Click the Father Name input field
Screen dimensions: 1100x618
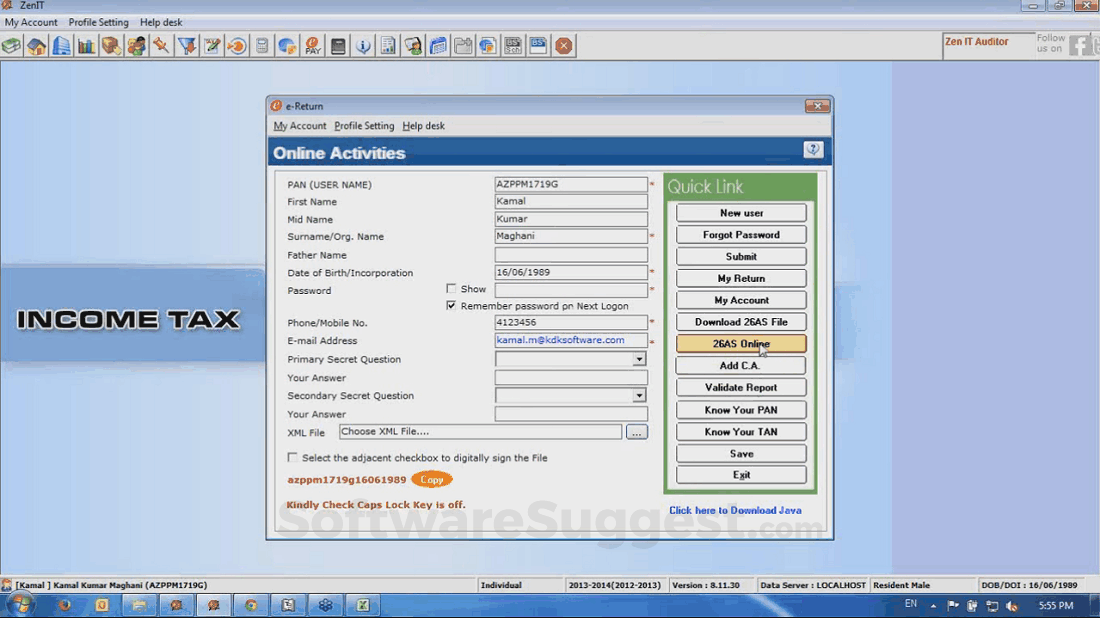pyautogui.click(x=571, y=255)
